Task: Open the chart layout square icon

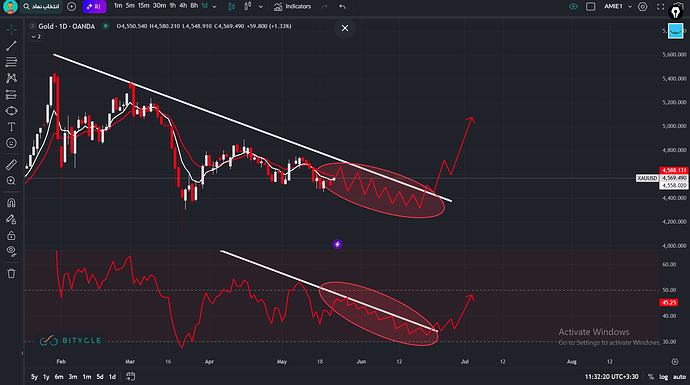Action: coord(591,7)
